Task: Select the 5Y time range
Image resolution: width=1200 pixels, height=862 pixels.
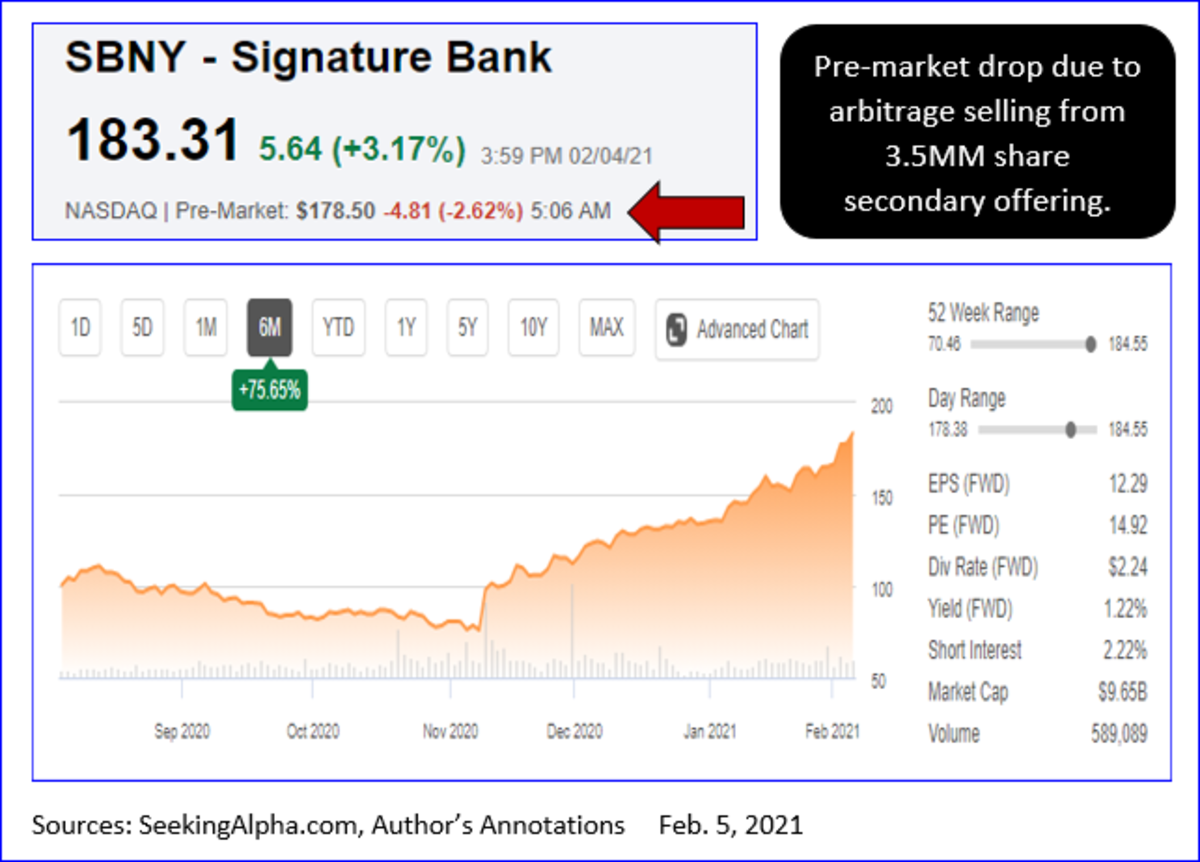Action: click(x=468, y=328)
